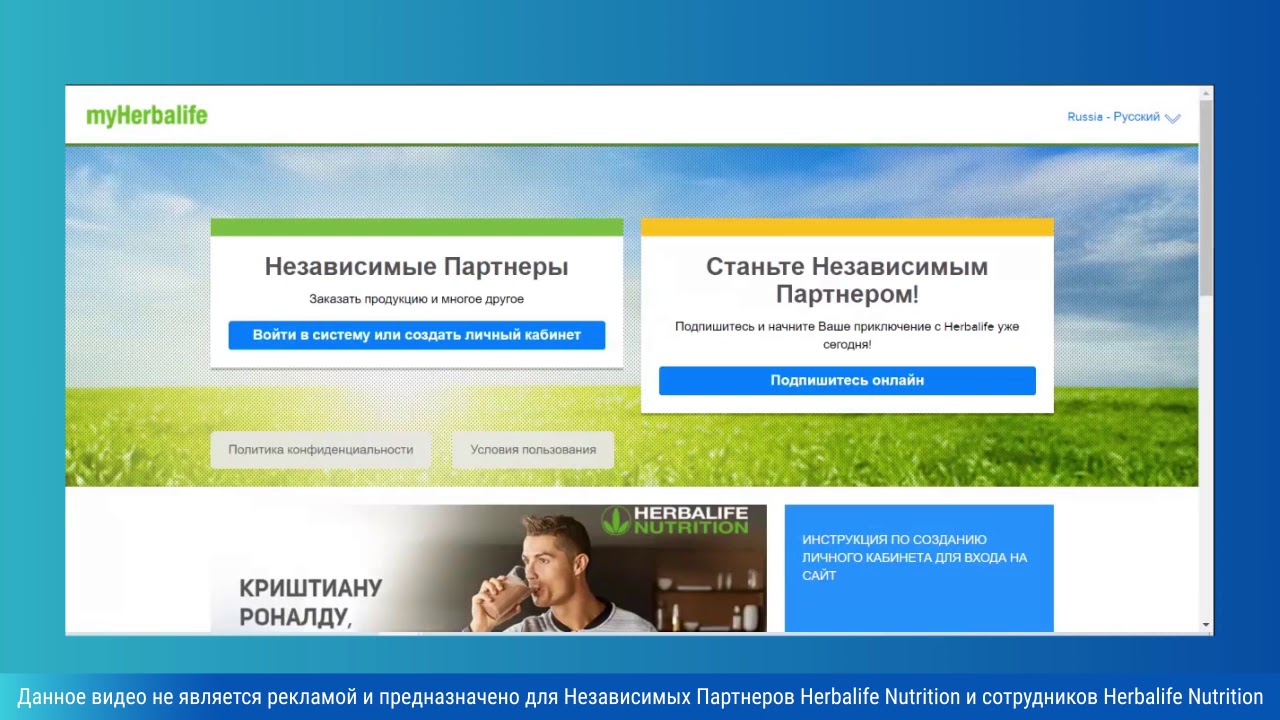Open Условия пользования
Screen dimensions: 1280x720
533,449
